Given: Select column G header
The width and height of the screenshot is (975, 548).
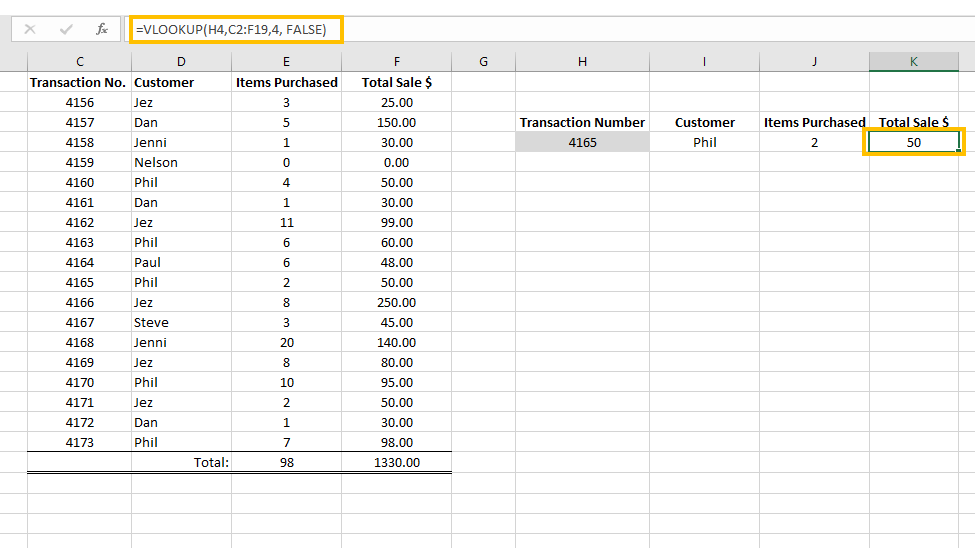Looking at the screenshot, I should coord(483,62).
